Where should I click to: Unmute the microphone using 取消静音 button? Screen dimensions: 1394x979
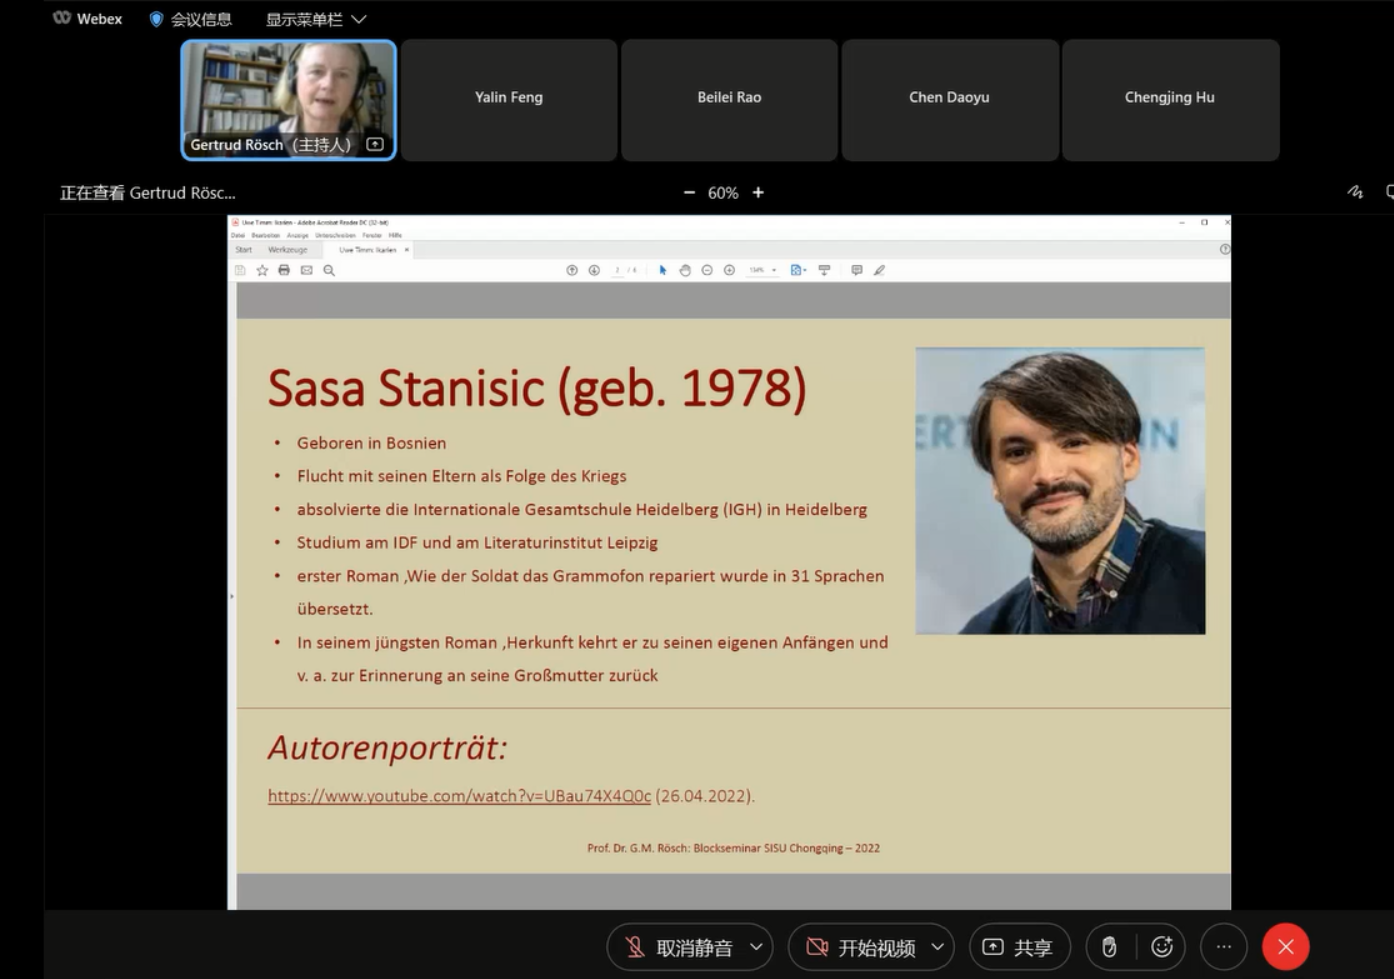[678, 947]
